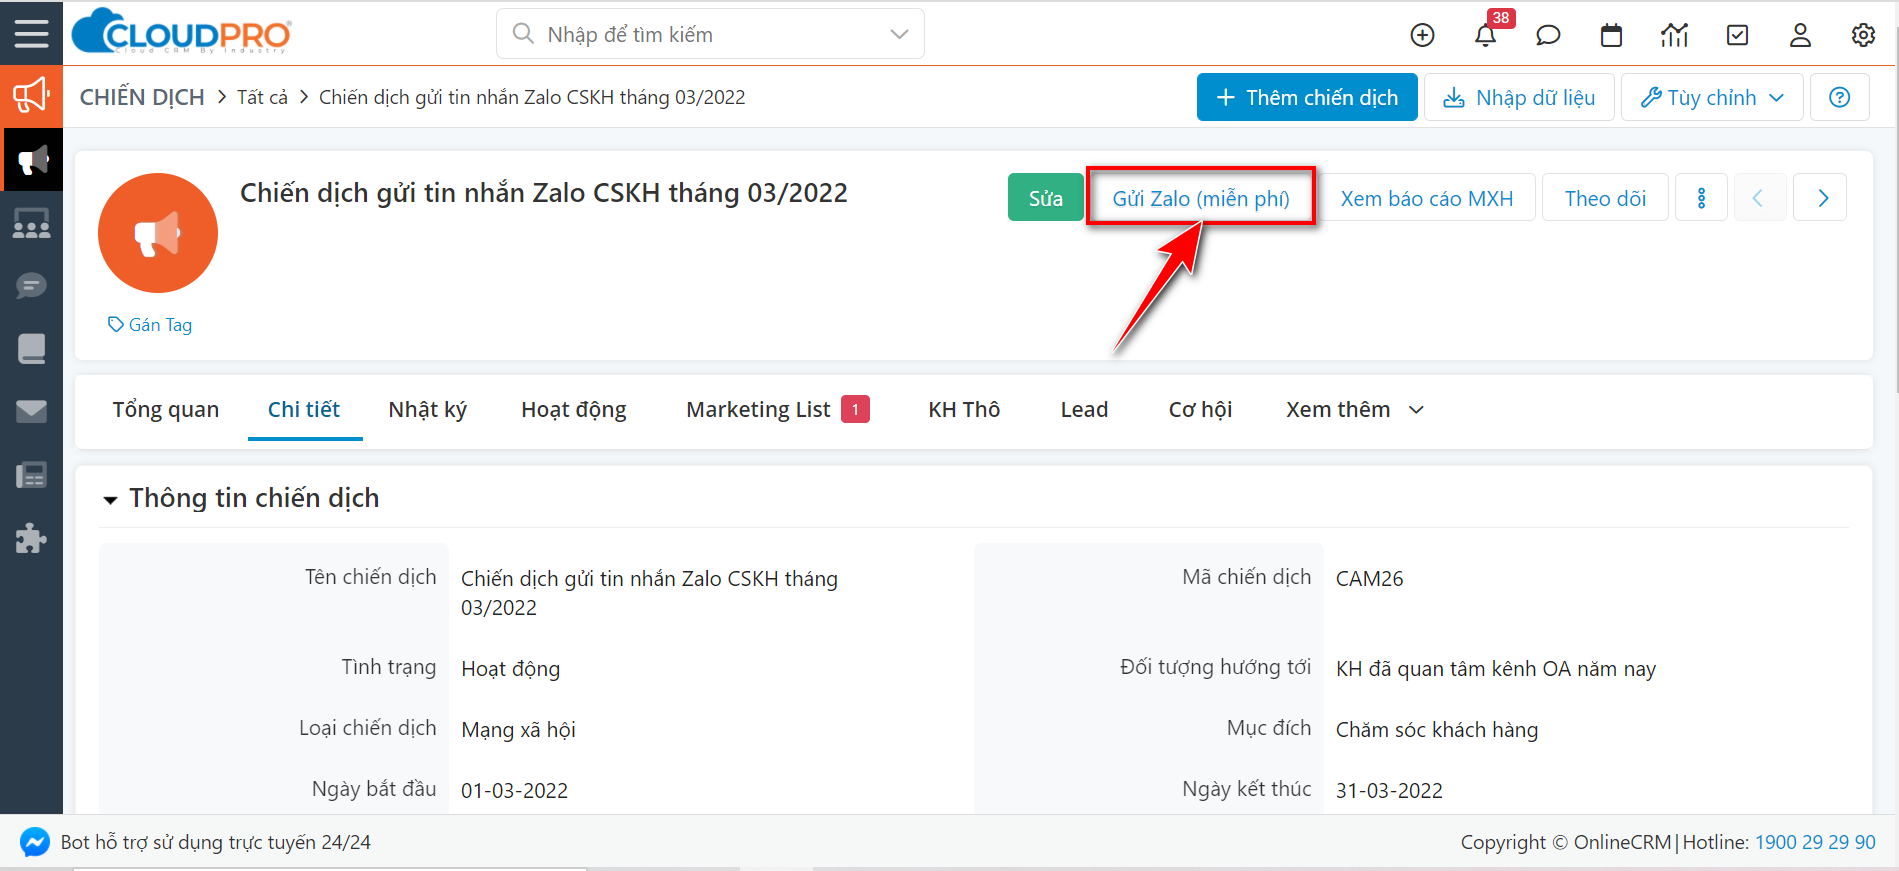Click value KH đã quan tâm kênh OA năm nay
The height and width of the screenshot is (871, 1899).
[1496, 669]
